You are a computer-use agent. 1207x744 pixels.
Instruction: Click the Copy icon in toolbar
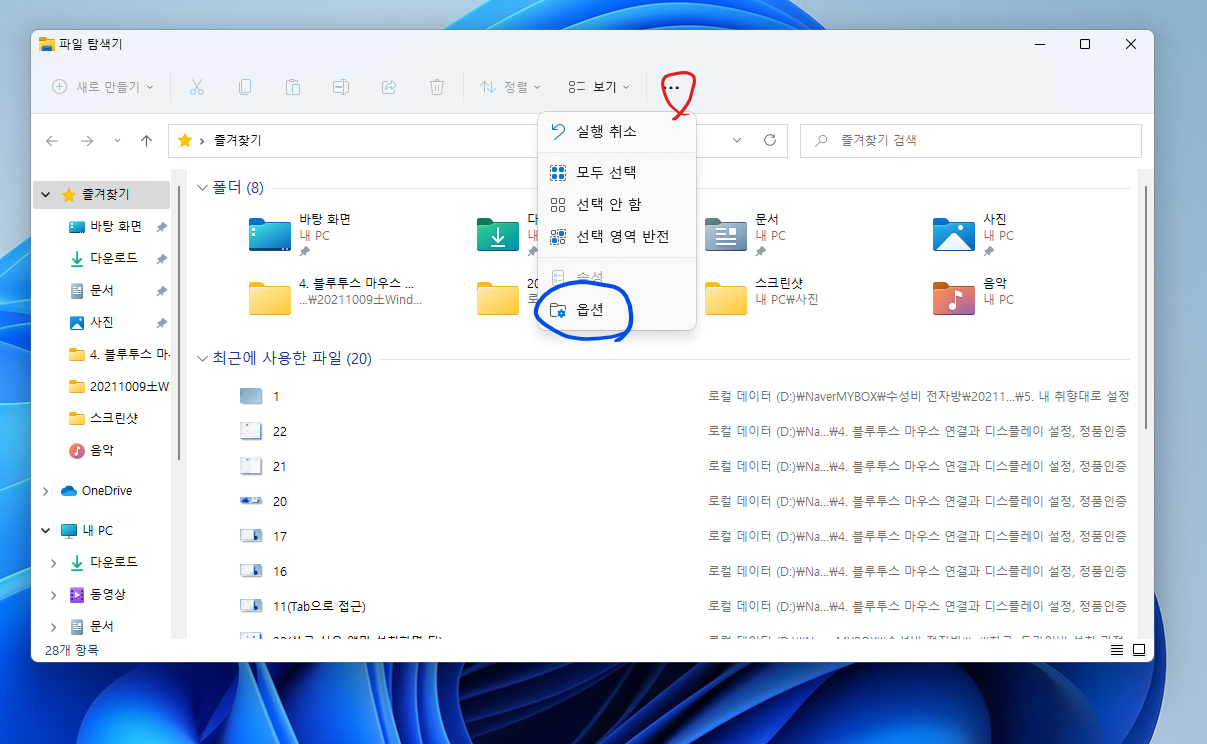pyautogui.click(x=245, y=87)
